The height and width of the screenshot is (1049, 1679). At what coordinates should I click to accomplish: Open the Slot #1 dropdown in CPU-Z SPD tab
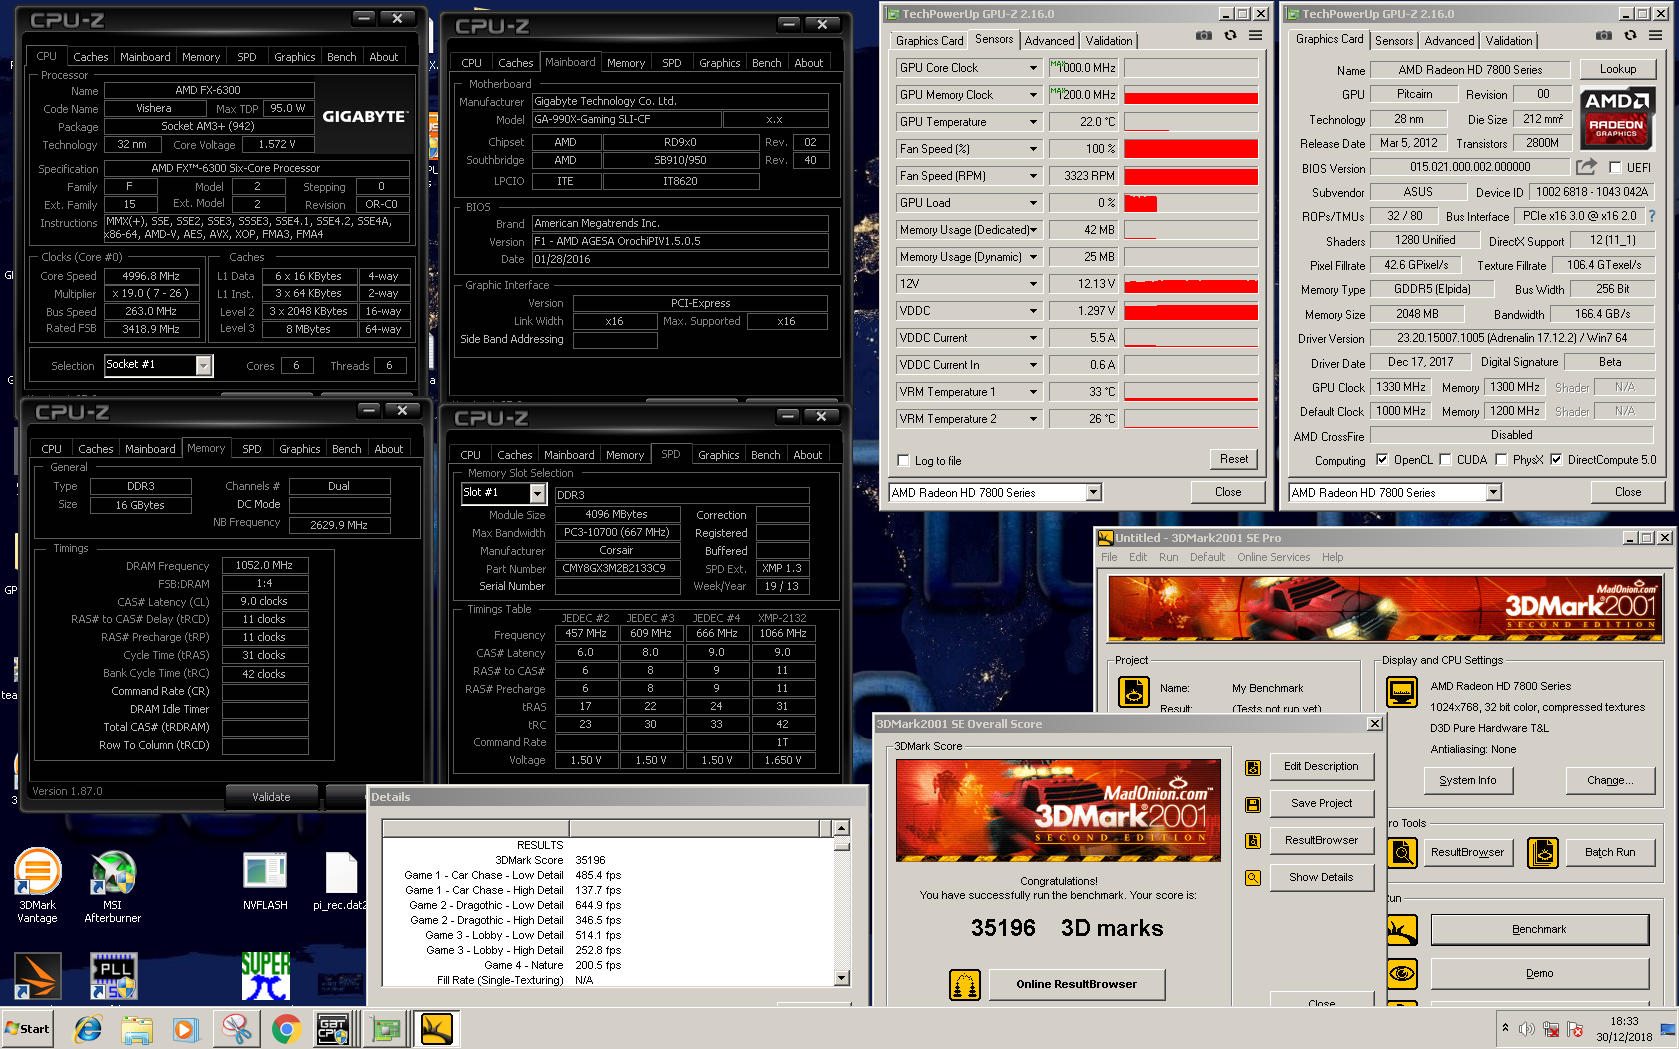pos(537,493)
